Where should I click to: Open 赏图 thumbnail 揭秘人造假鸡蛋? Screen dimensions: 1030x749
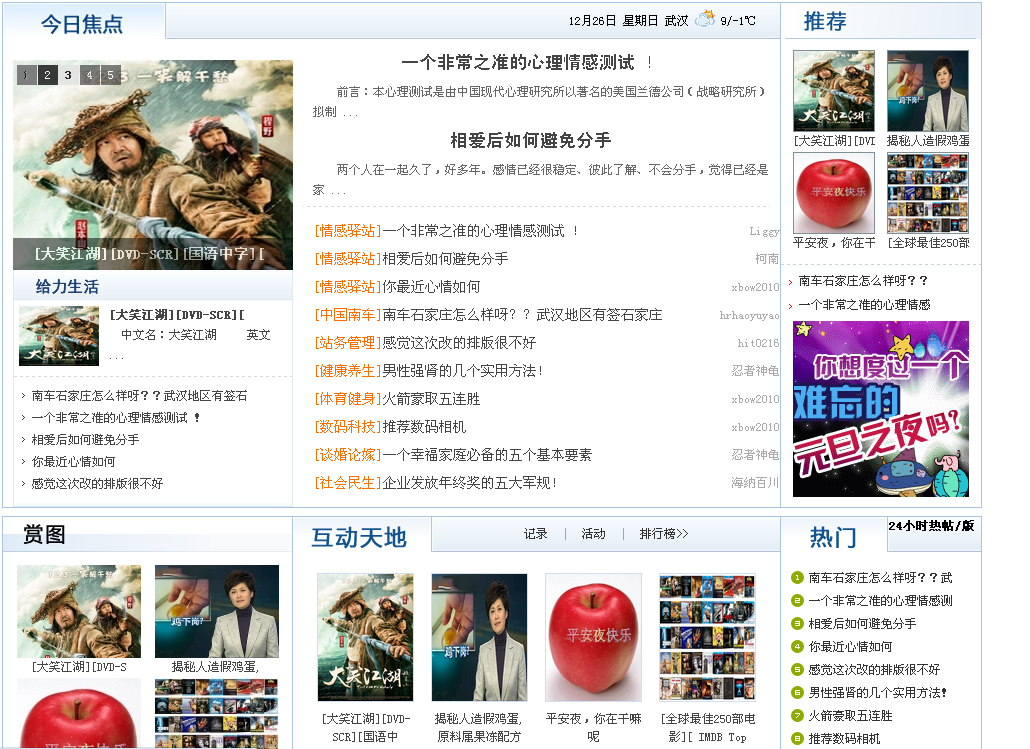pos(217,612)
